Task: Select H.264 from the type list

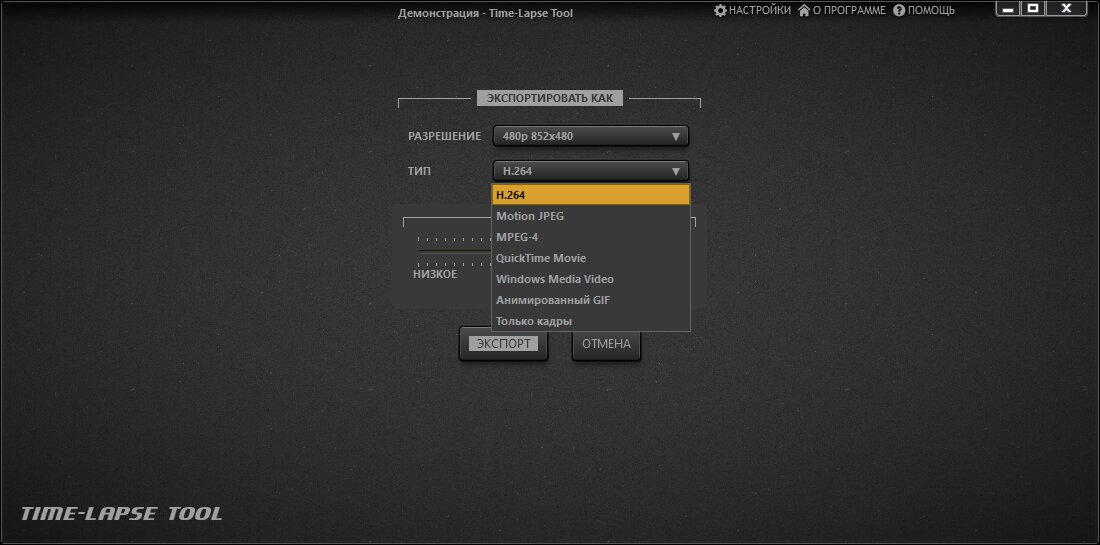Action: [x=590, y=195]
